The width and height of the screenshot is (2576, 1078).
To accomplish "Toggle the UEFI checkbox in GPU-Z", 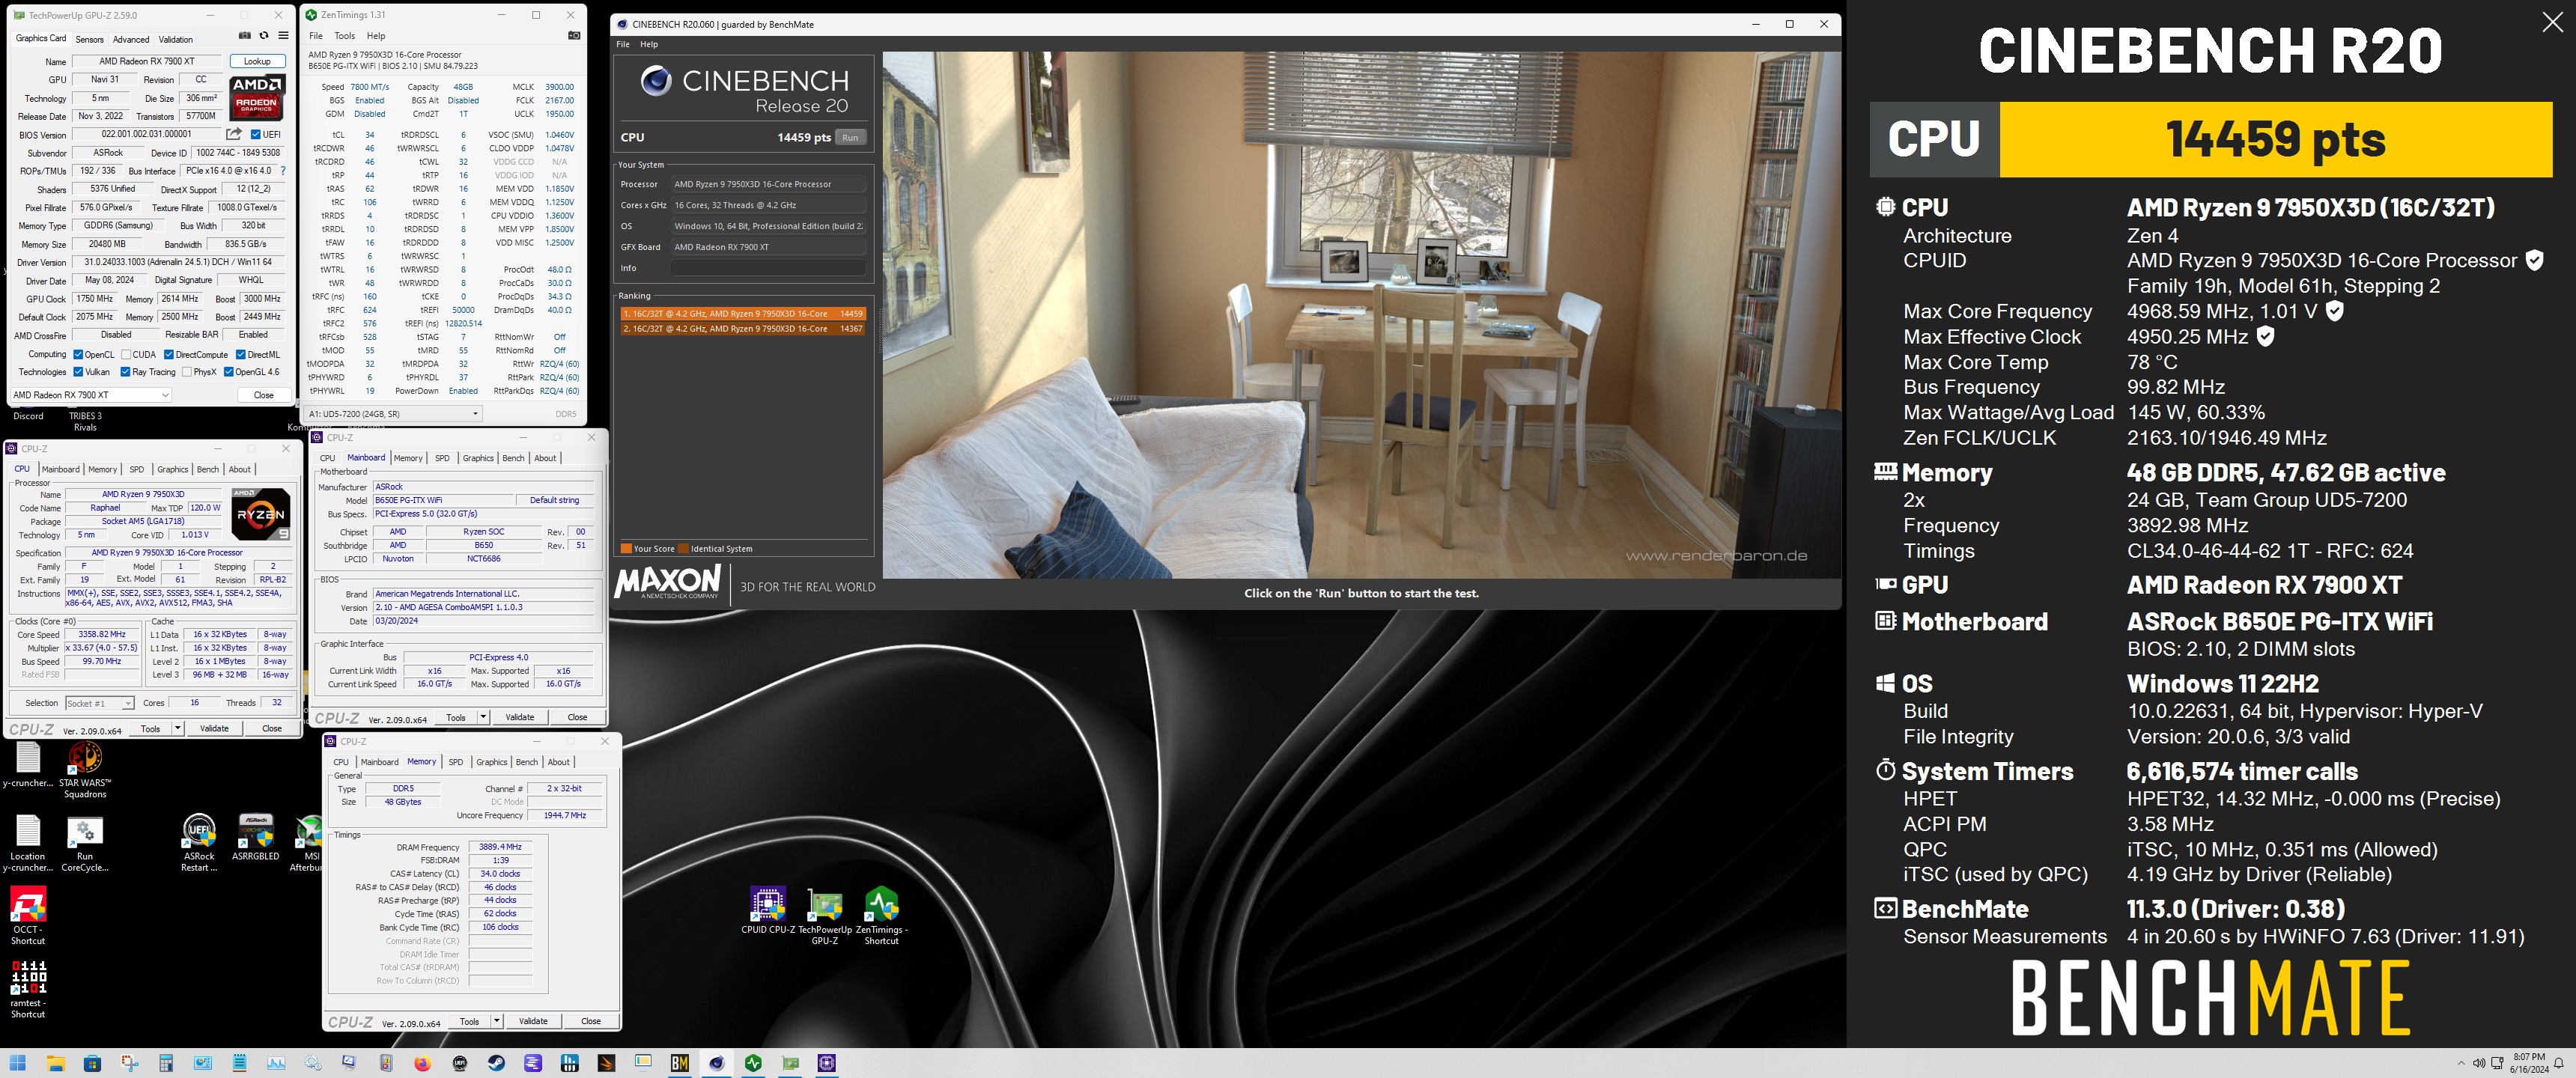I will tap(256, 135).
